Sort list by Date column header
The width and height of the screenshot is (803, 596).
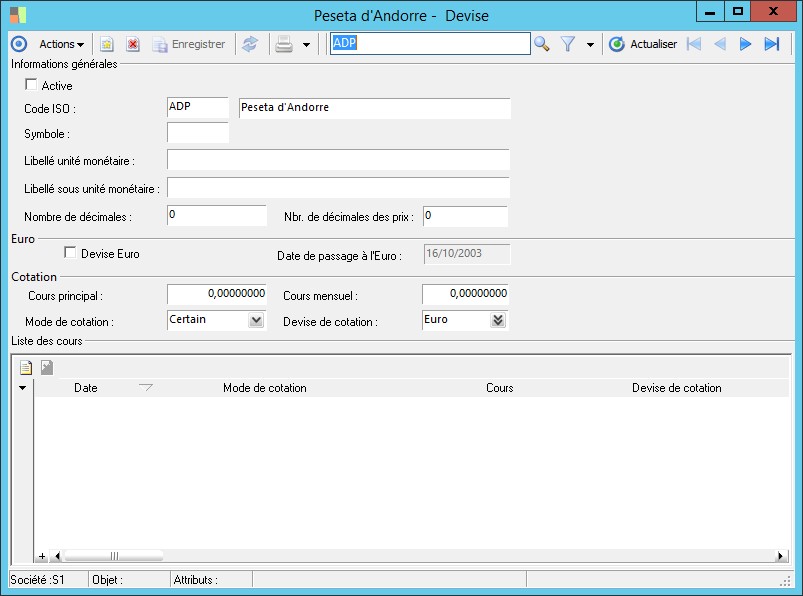click(x=86, y=388)
